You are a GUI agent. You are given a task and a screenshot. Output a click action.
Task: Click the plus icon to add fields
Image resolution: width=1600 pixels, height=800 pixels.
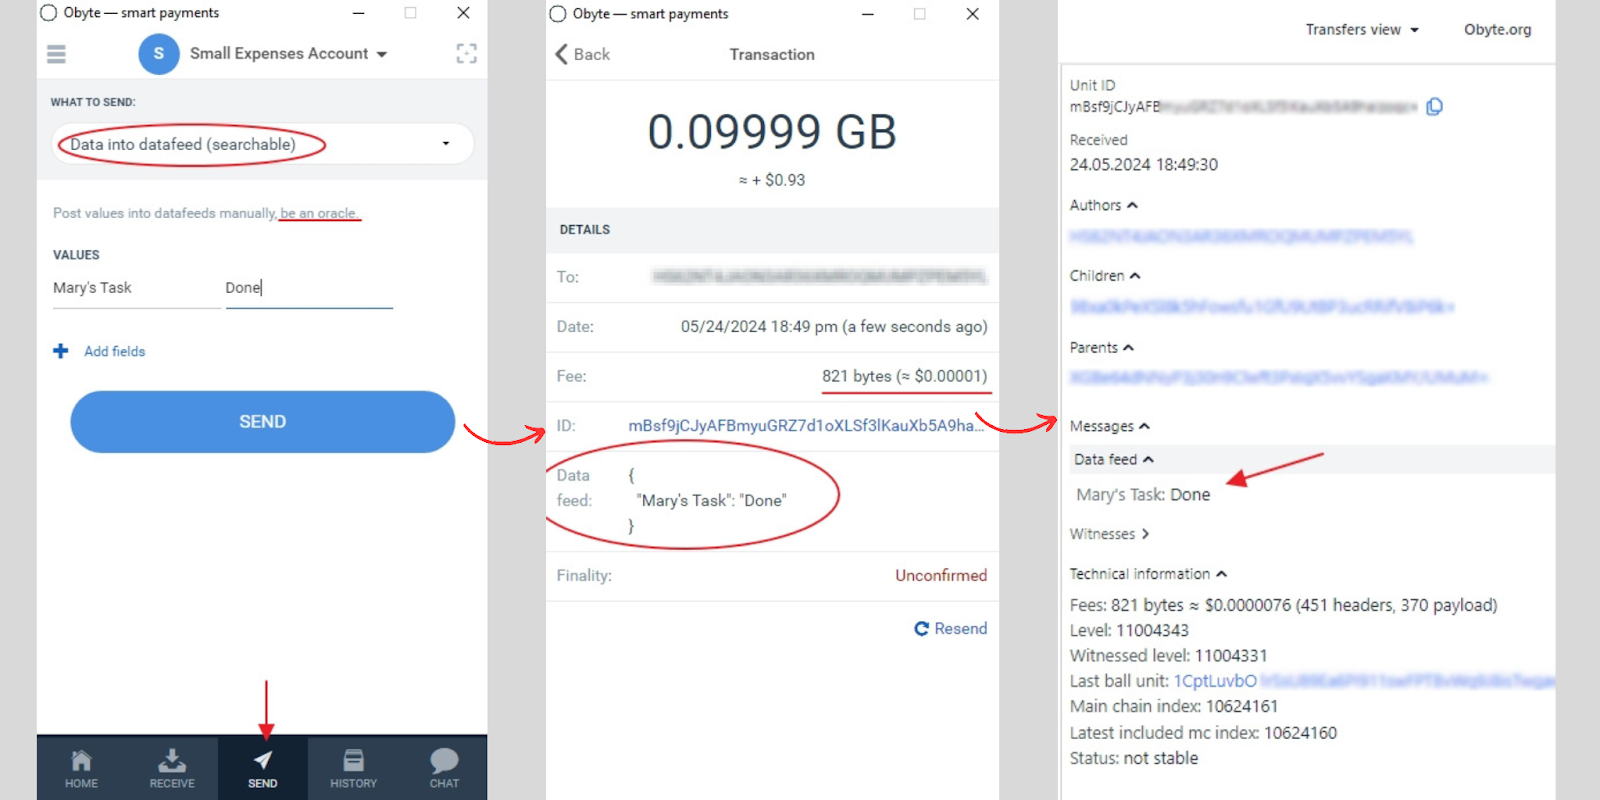click(61, 351)
